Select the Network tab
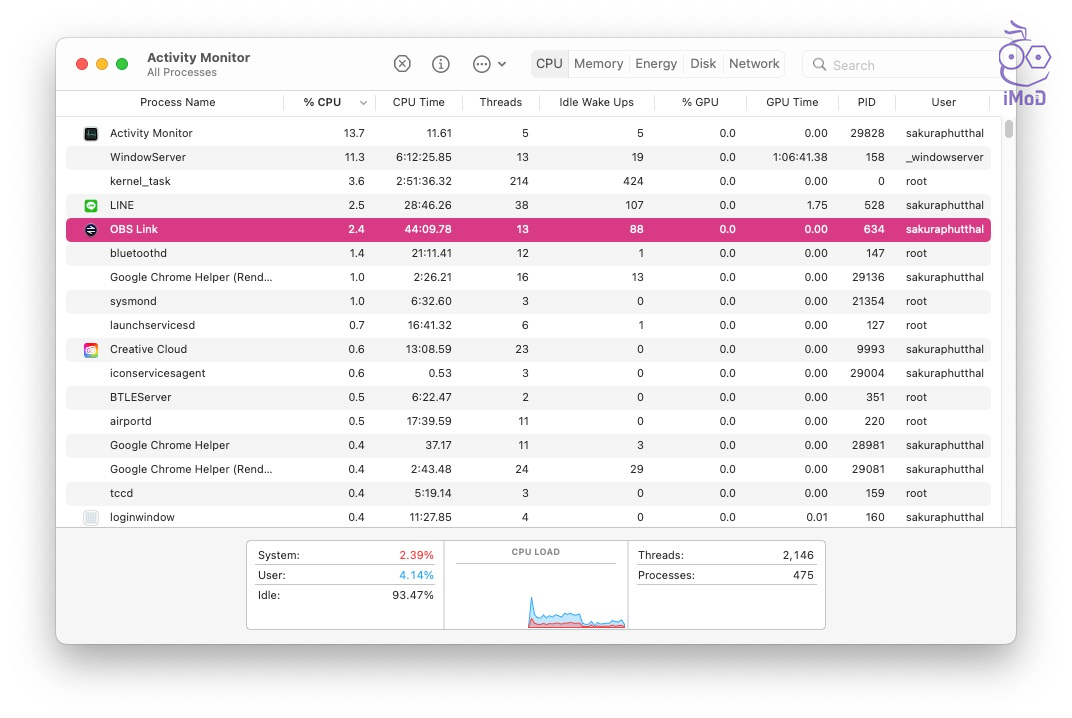This screenshot has width=1072, height=718. (x=754, y=64)
